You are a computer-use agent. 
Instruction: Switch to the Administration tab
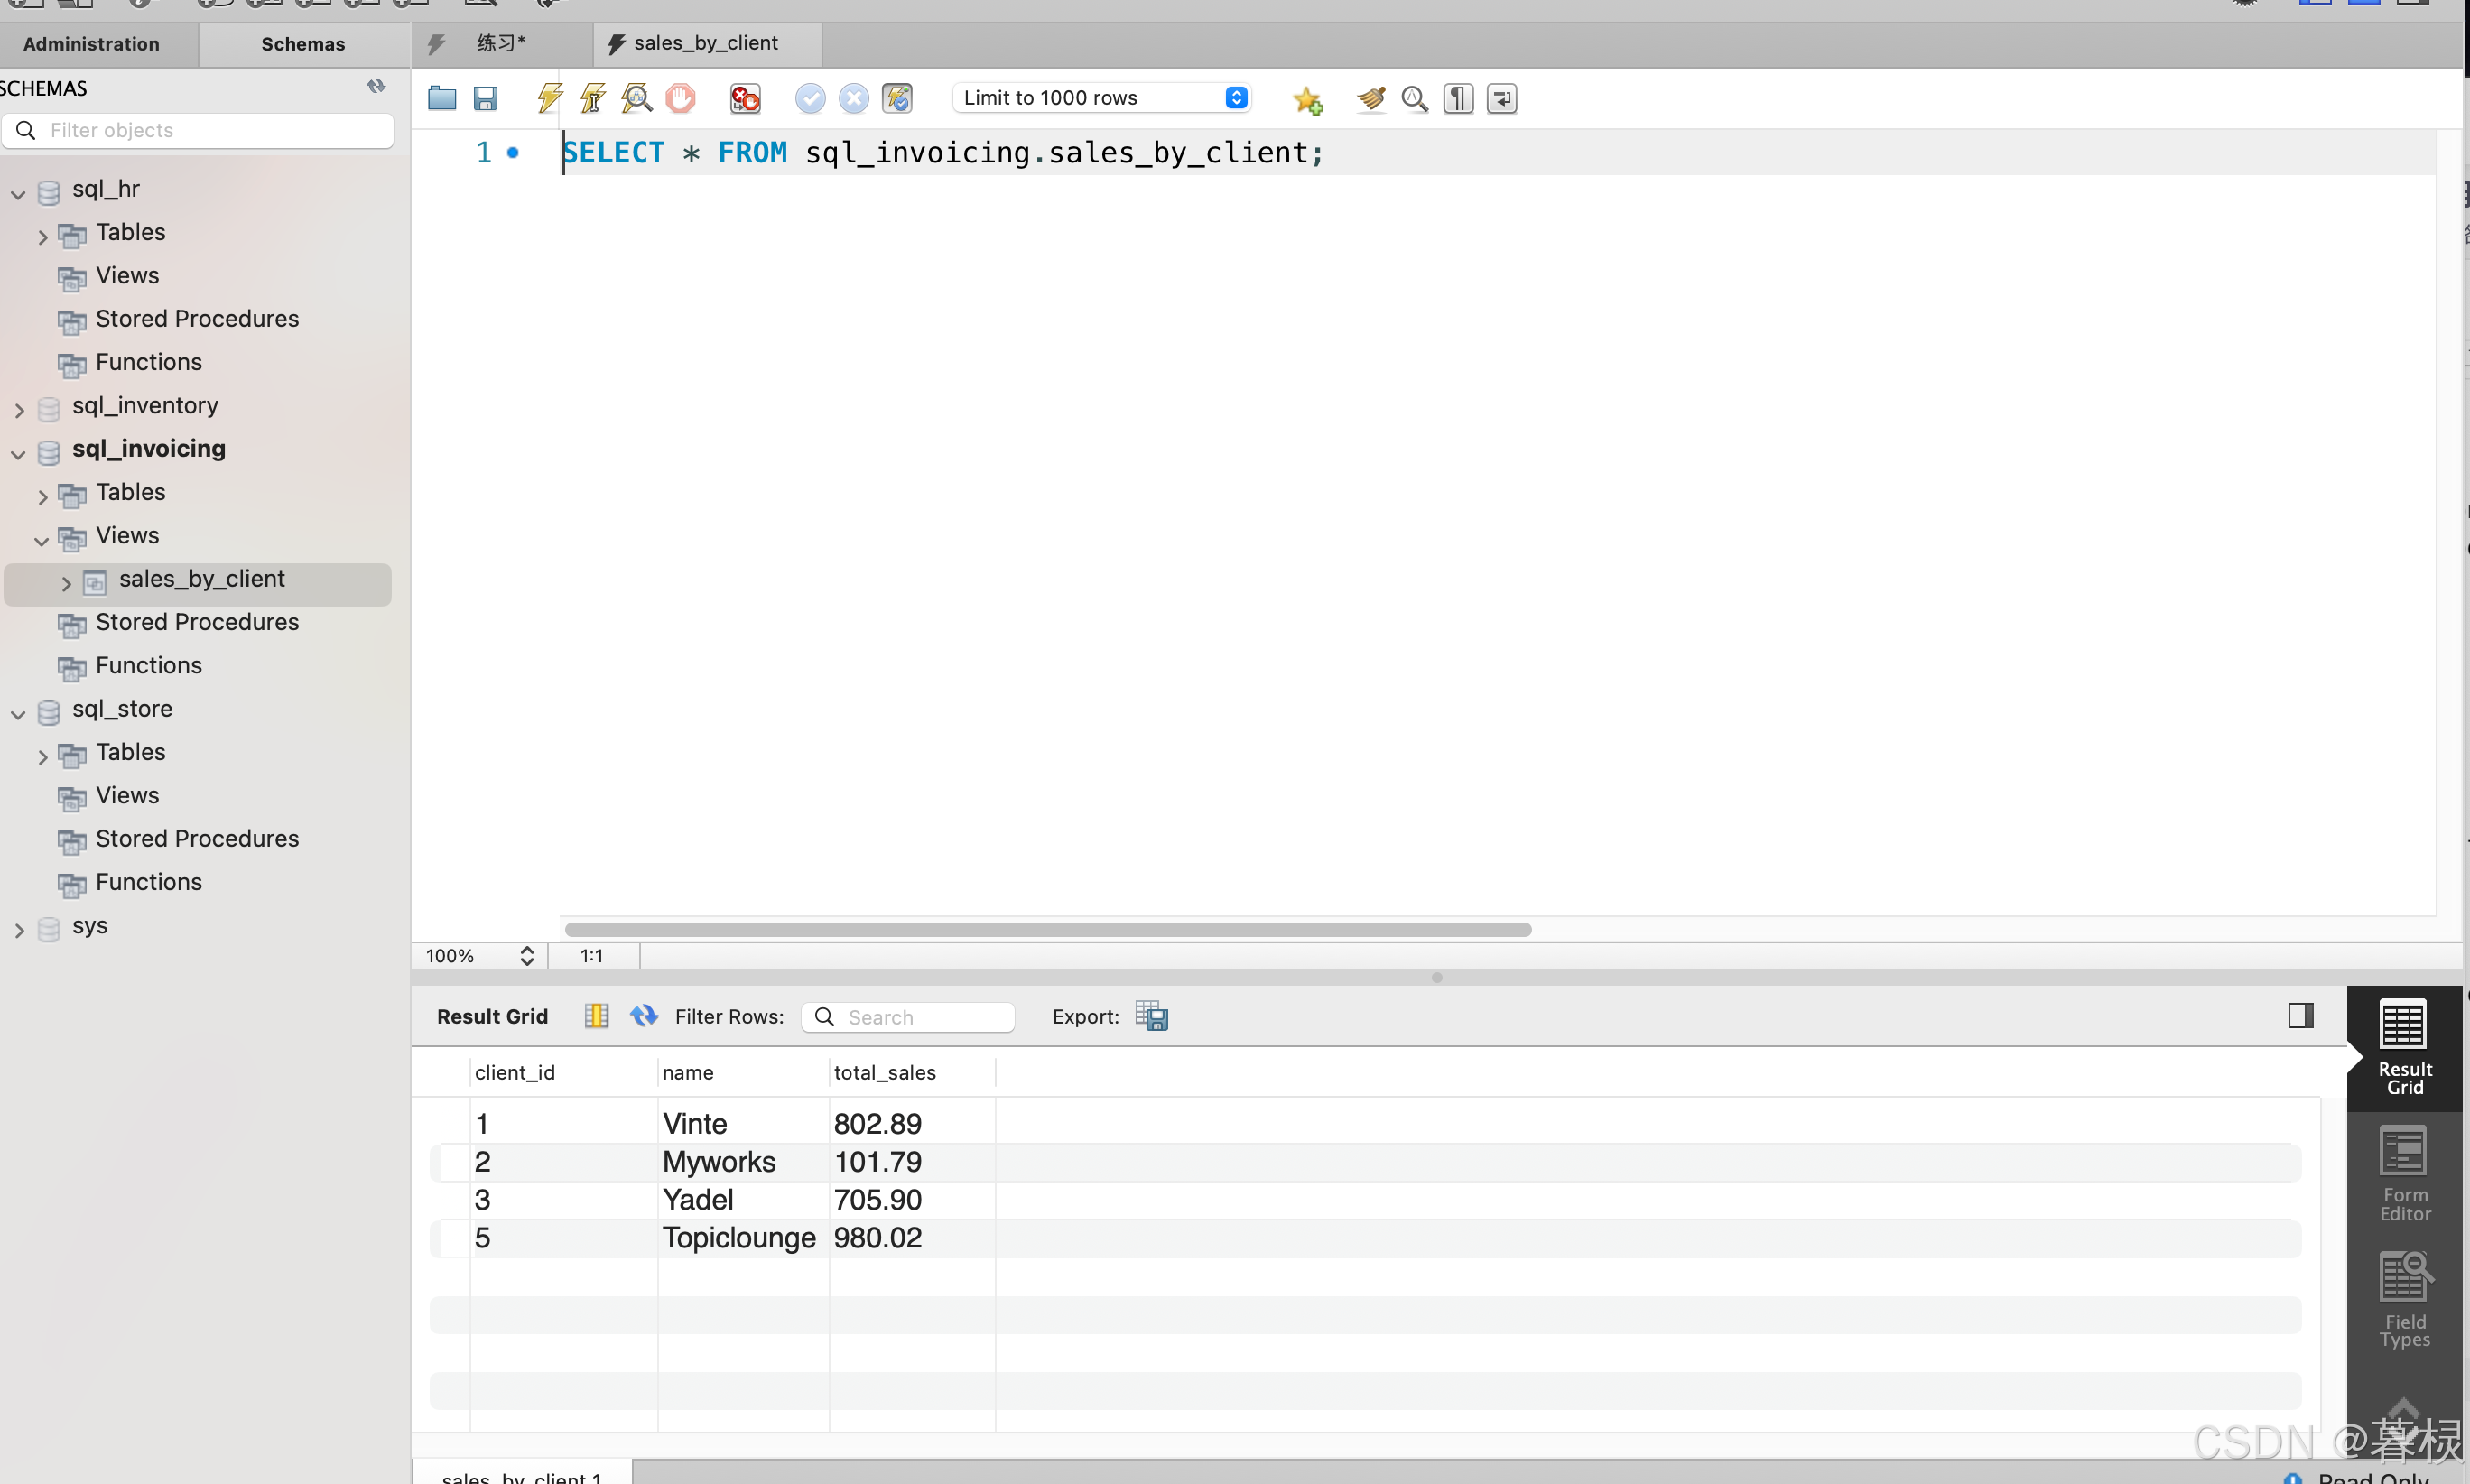point(91,44)
